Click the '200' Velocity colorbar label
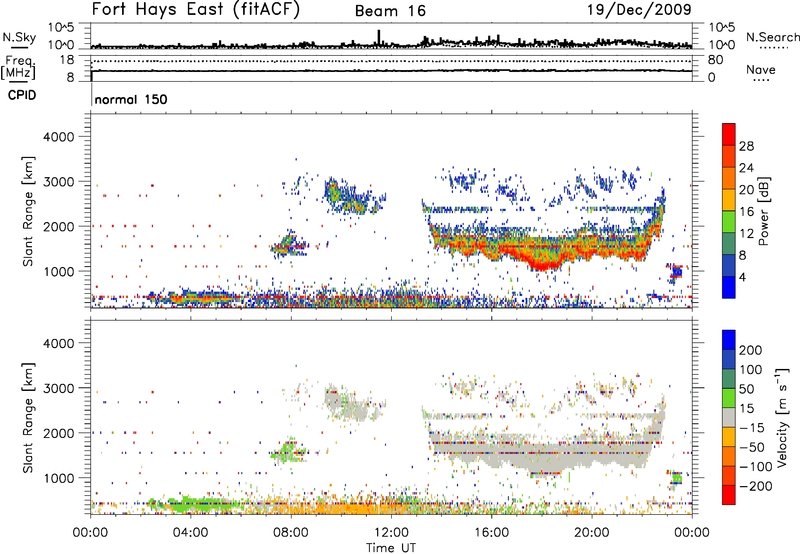 (751, 350)
